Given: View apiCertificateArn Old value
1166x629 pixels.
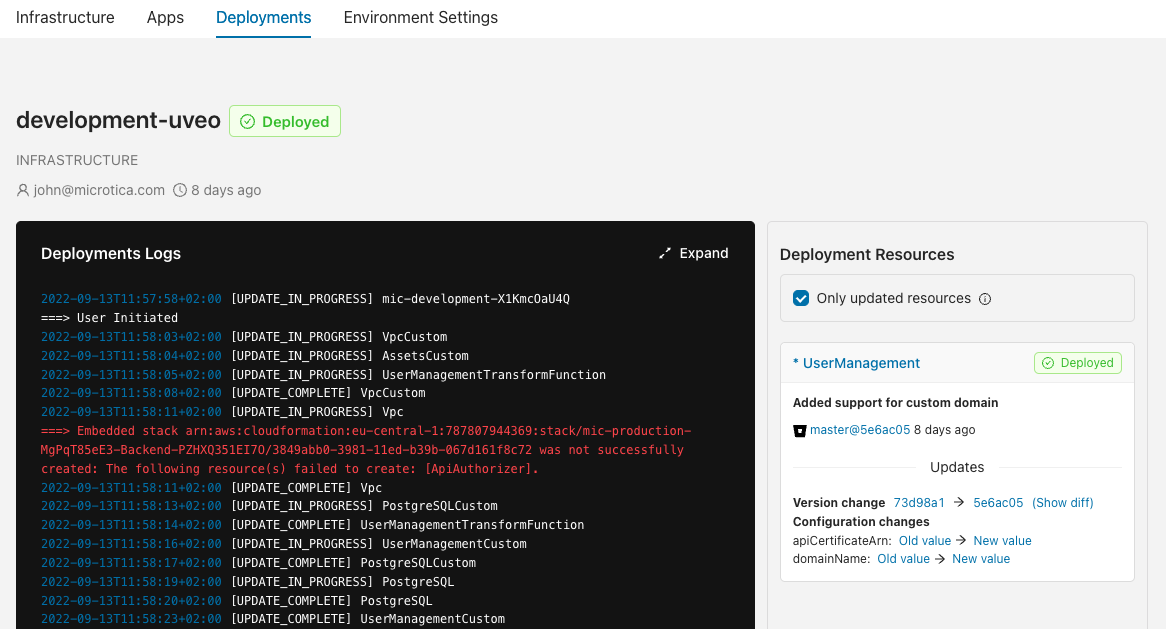Looking at the screenshot, I should 924,541.
